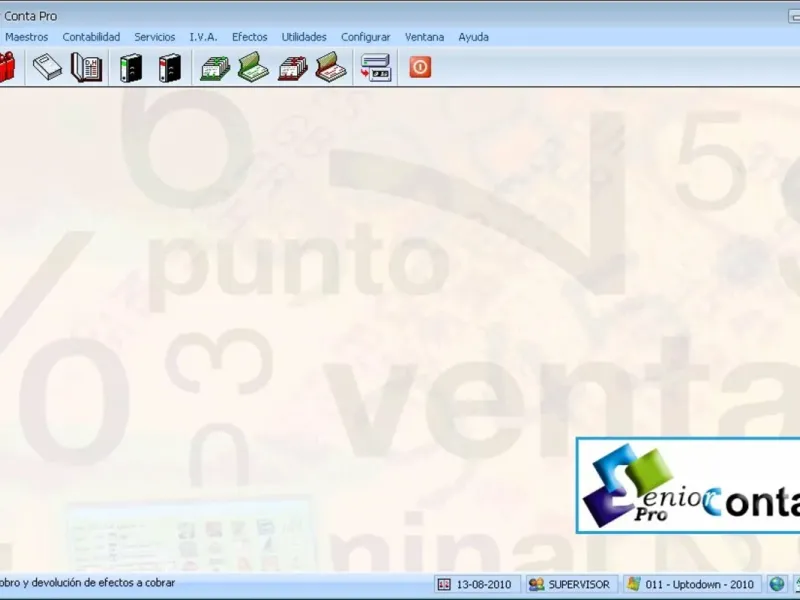Click the 011 - Uptodown - 2010 status entry
The width and height of the screenshot is (800, 600).
[699, 584]
